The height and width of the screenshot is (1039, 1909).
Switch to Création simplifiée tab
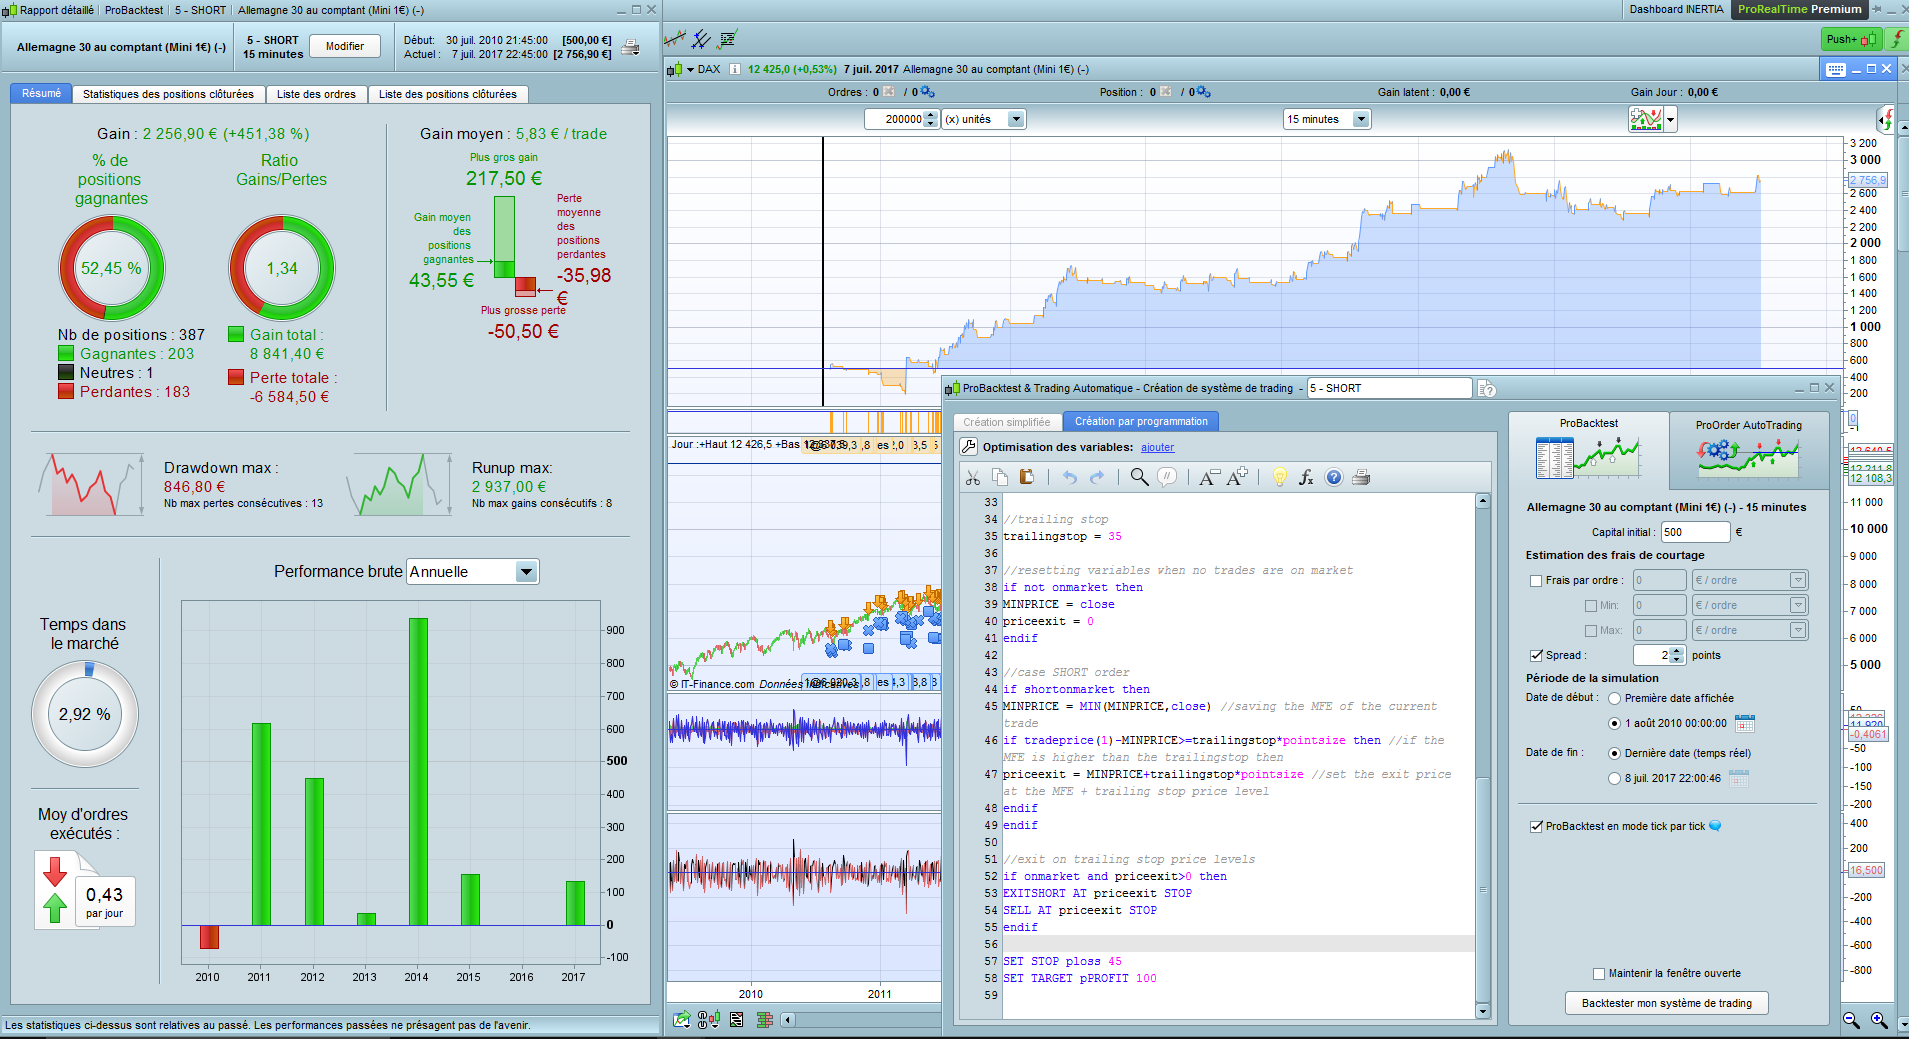tap(1006, 422)
